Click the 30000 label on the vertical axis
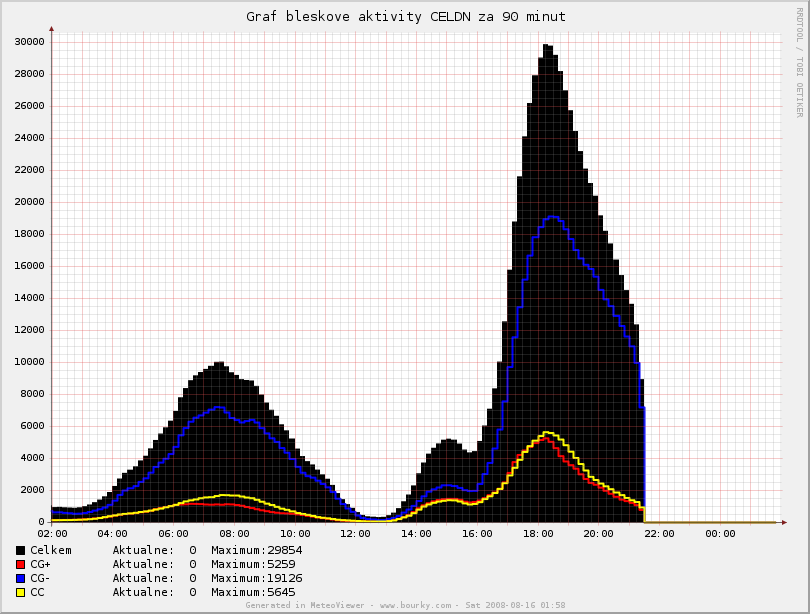 28,42
